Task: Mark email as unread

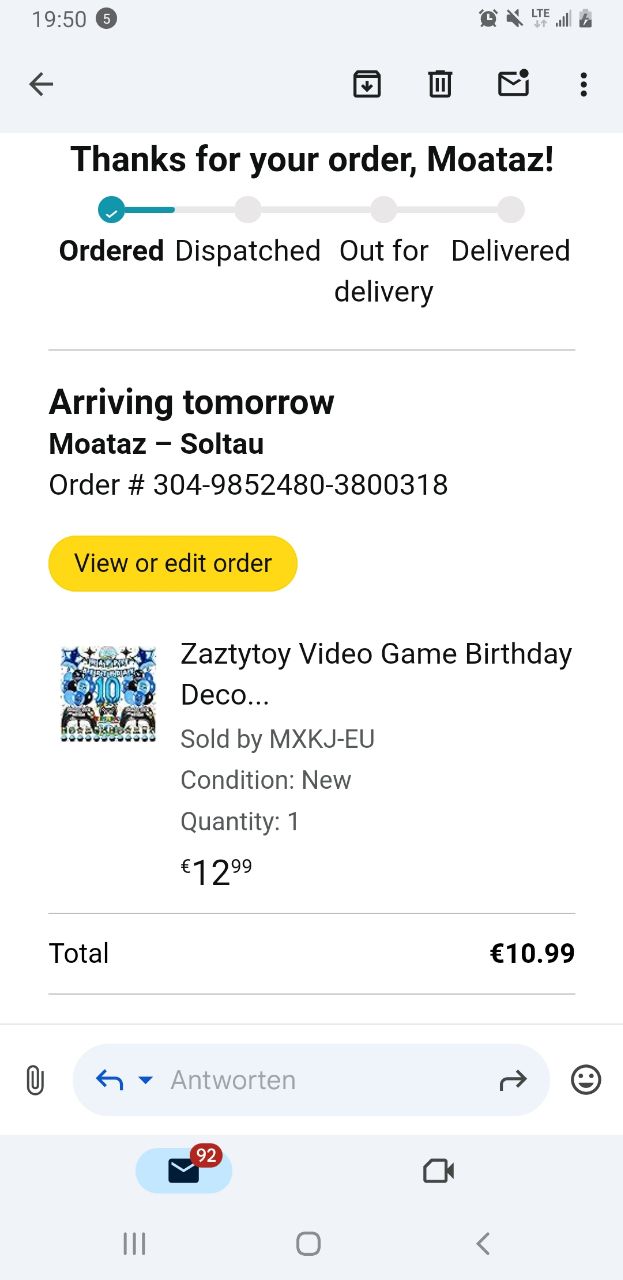Action: click(x=513, y=84)
